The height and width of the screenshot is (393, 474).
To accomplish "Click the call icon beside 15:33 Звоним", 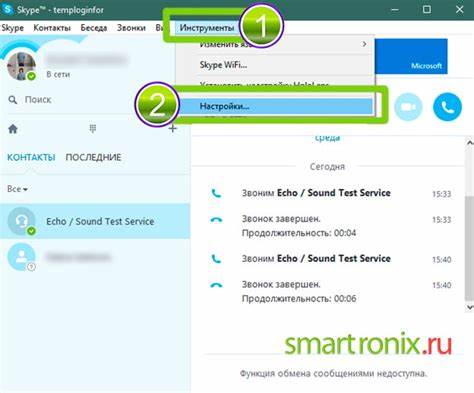I will pos(216,193).
